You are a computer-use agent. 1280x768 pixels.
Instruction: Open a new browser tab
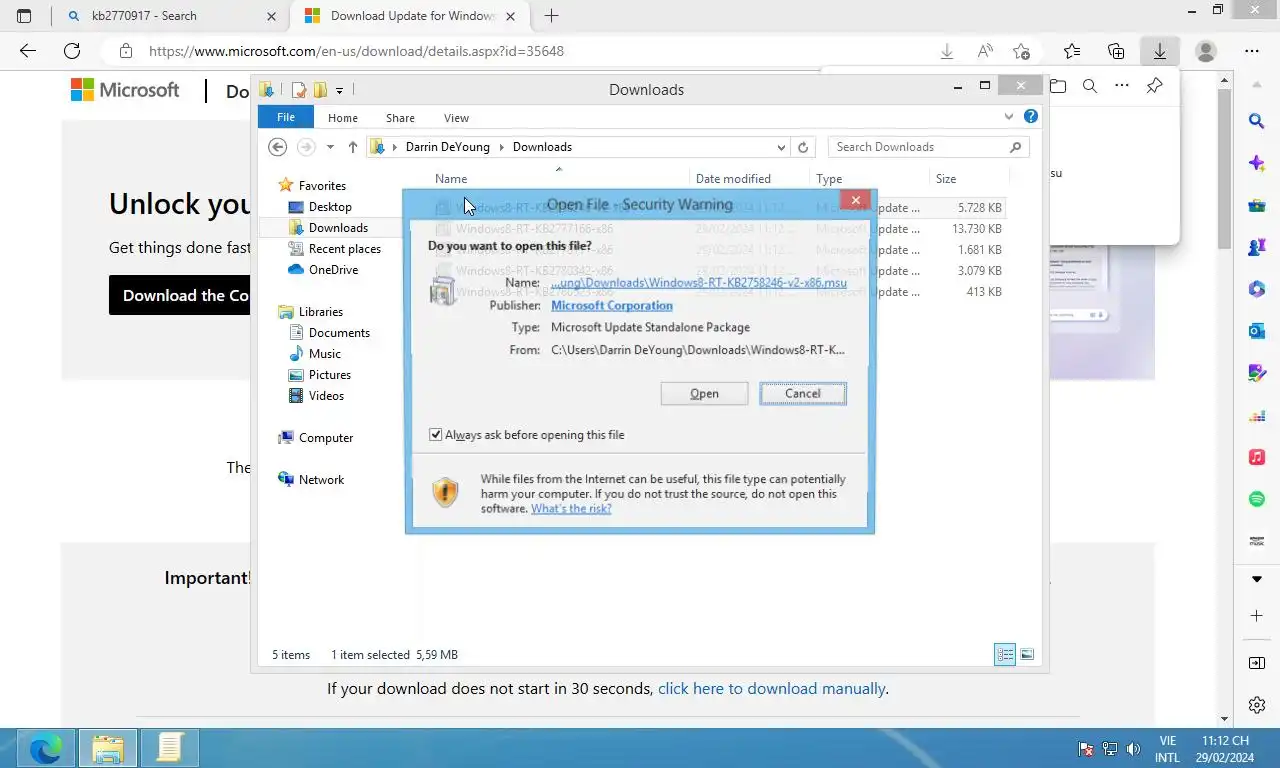click(x=551, y=16)
